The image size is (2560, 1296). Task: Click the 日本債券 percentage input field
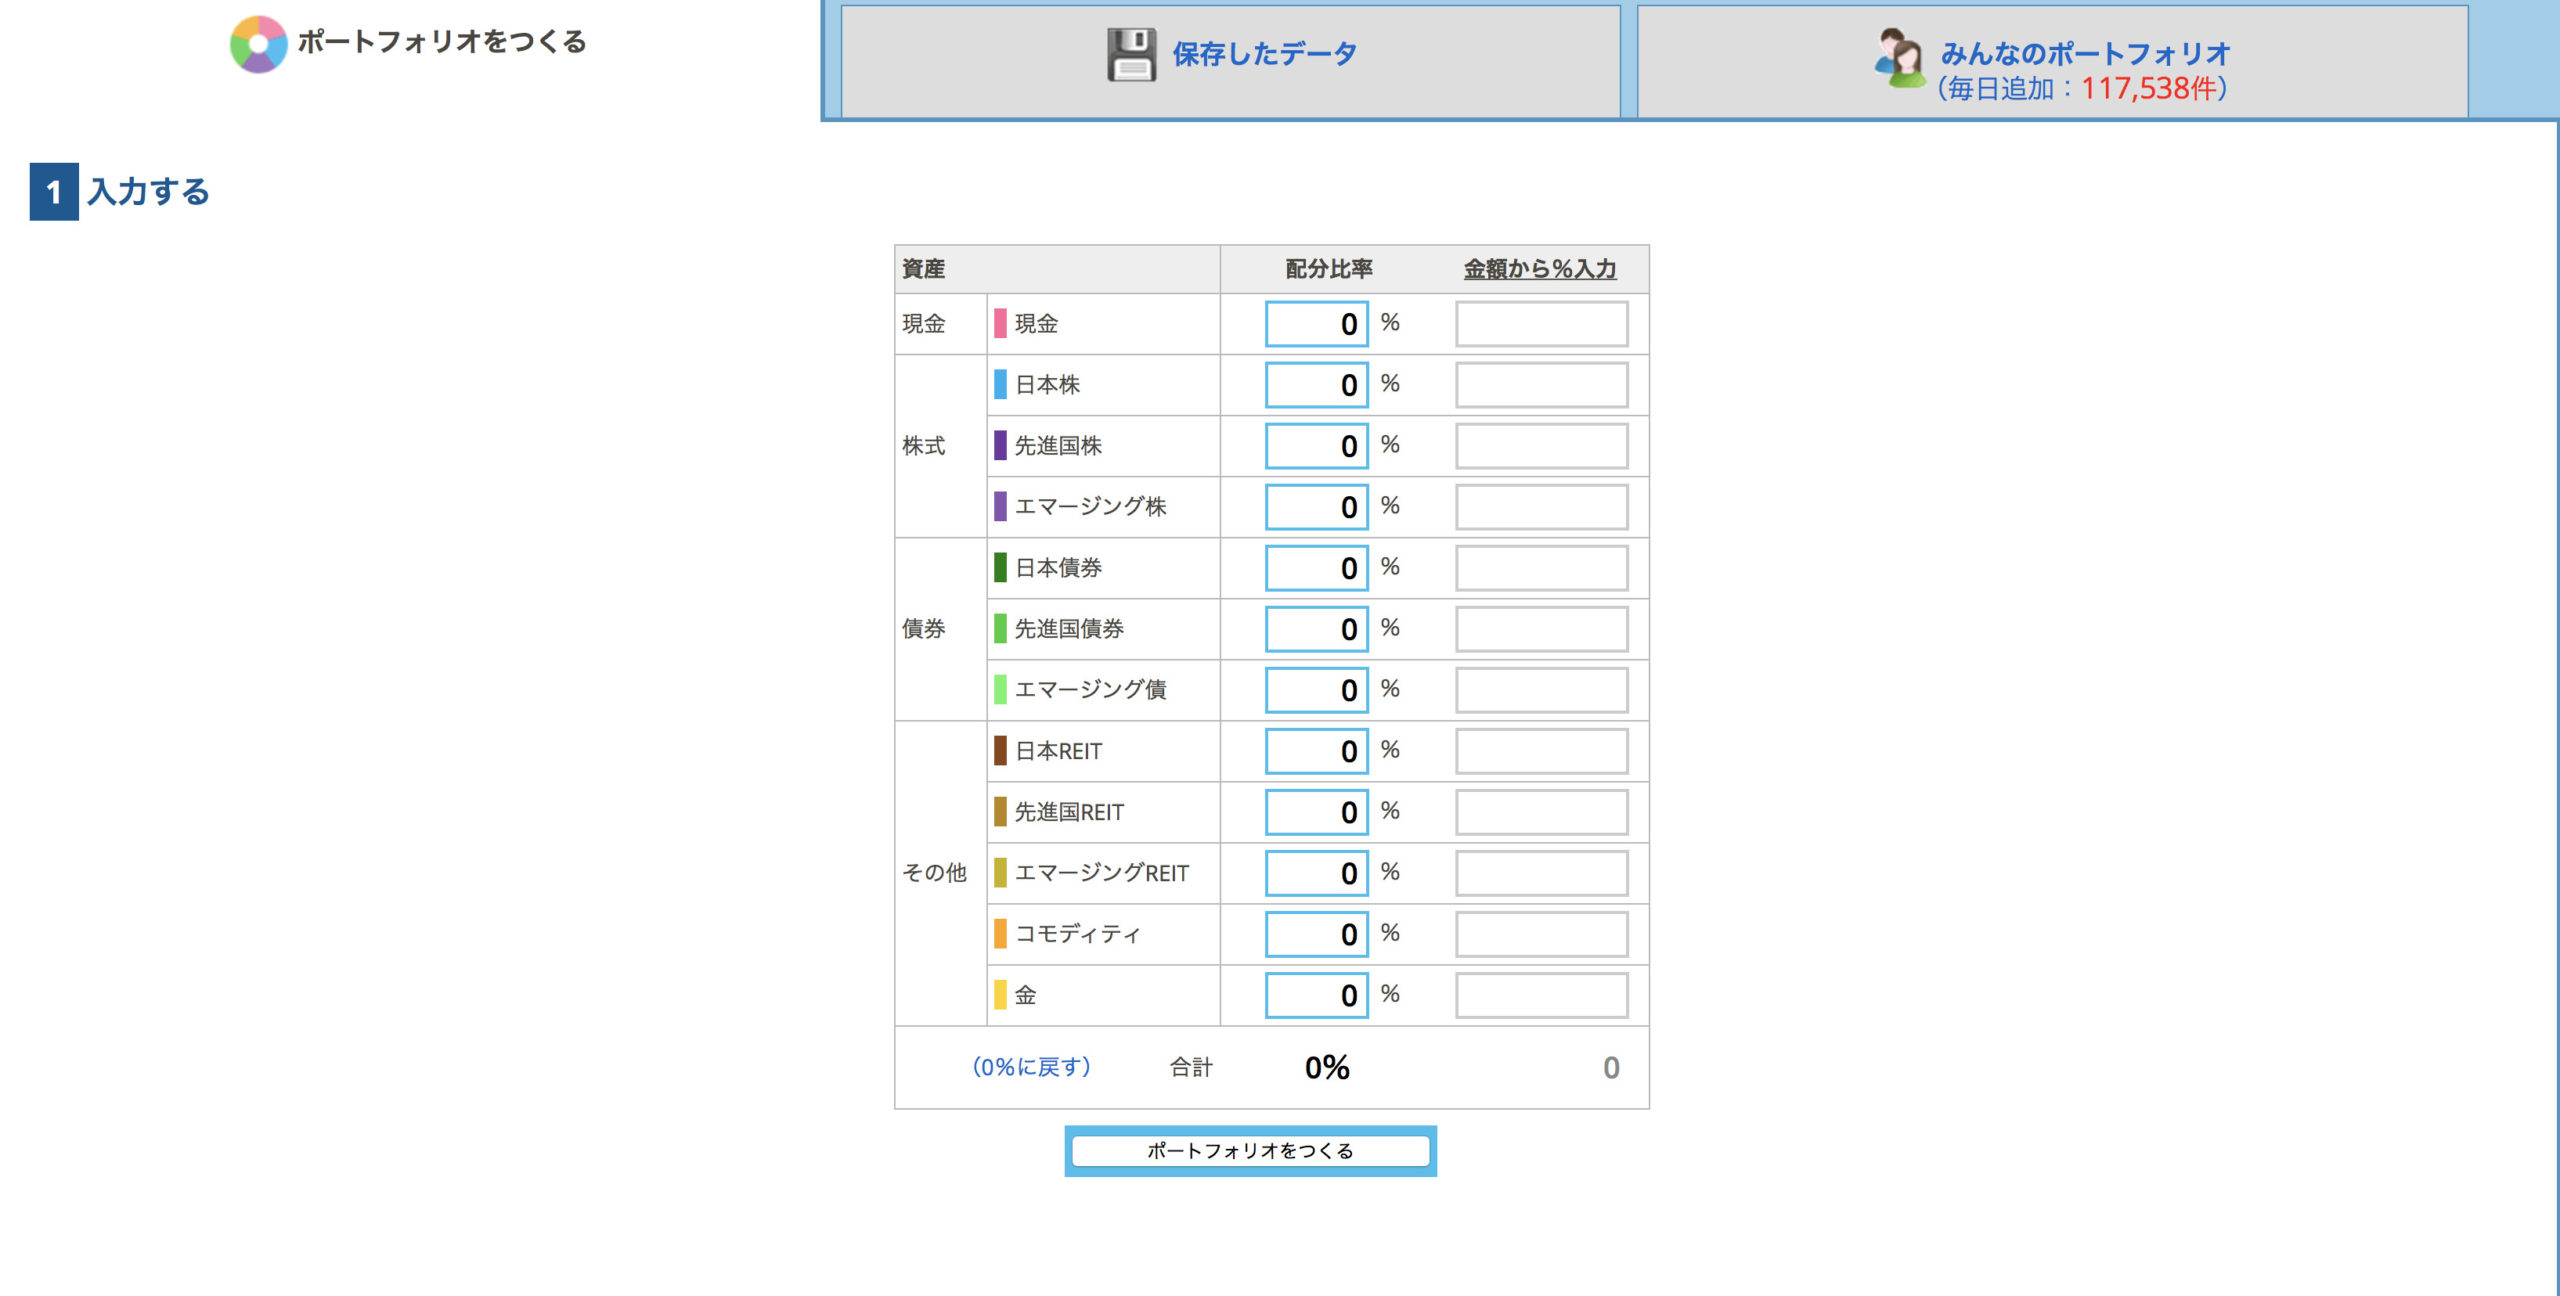coord(1316,568)
